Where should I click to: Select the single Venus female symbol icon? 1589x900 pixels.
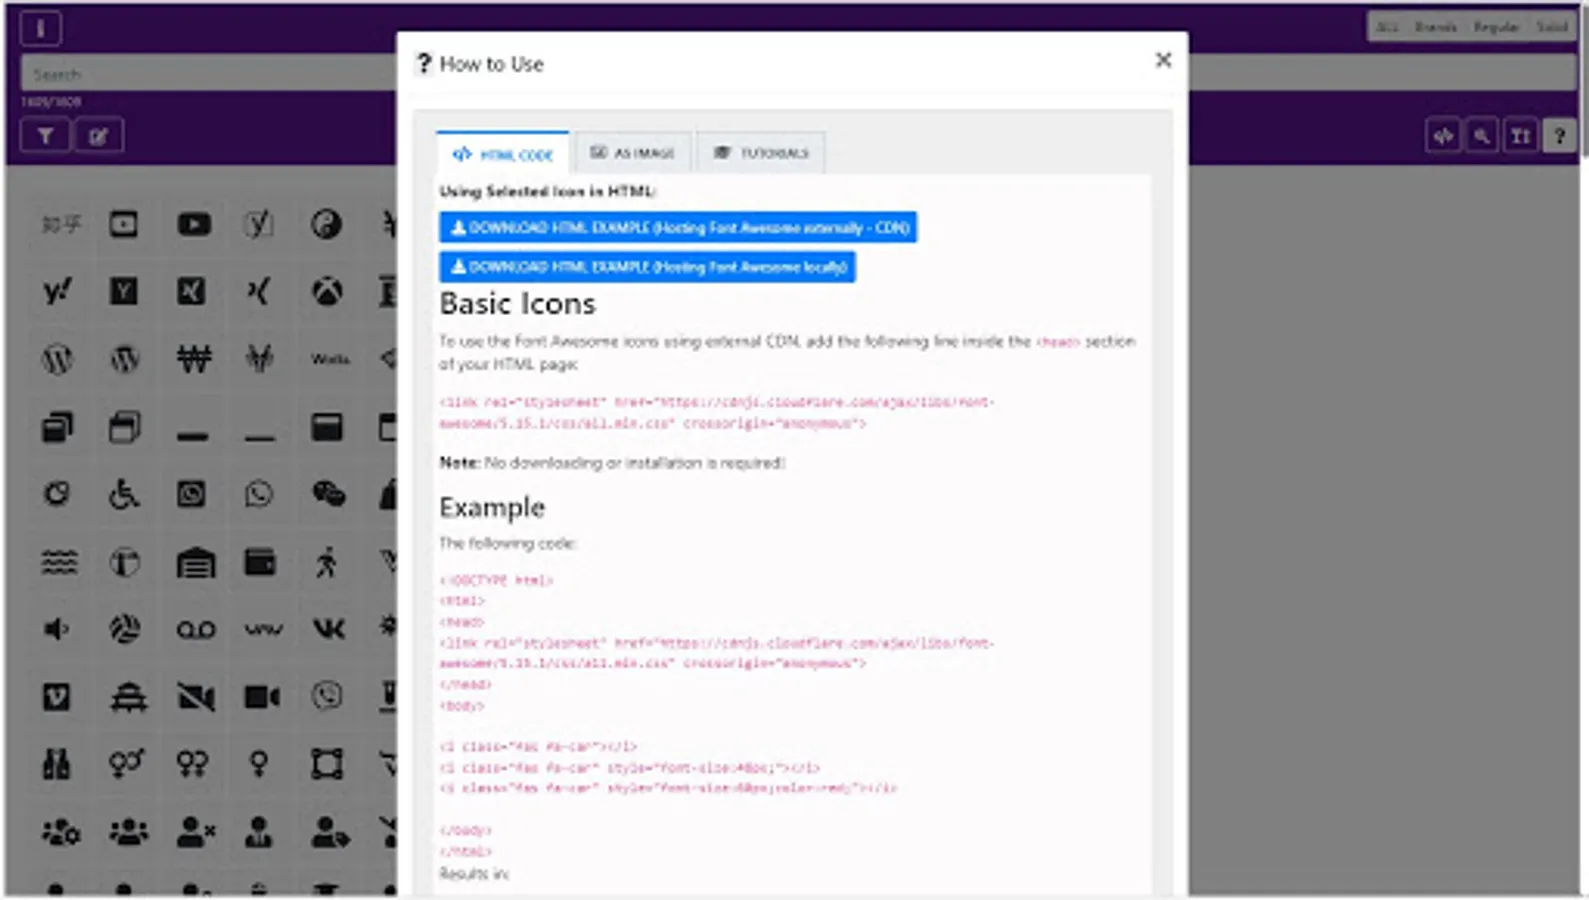(x=259, y=764)
